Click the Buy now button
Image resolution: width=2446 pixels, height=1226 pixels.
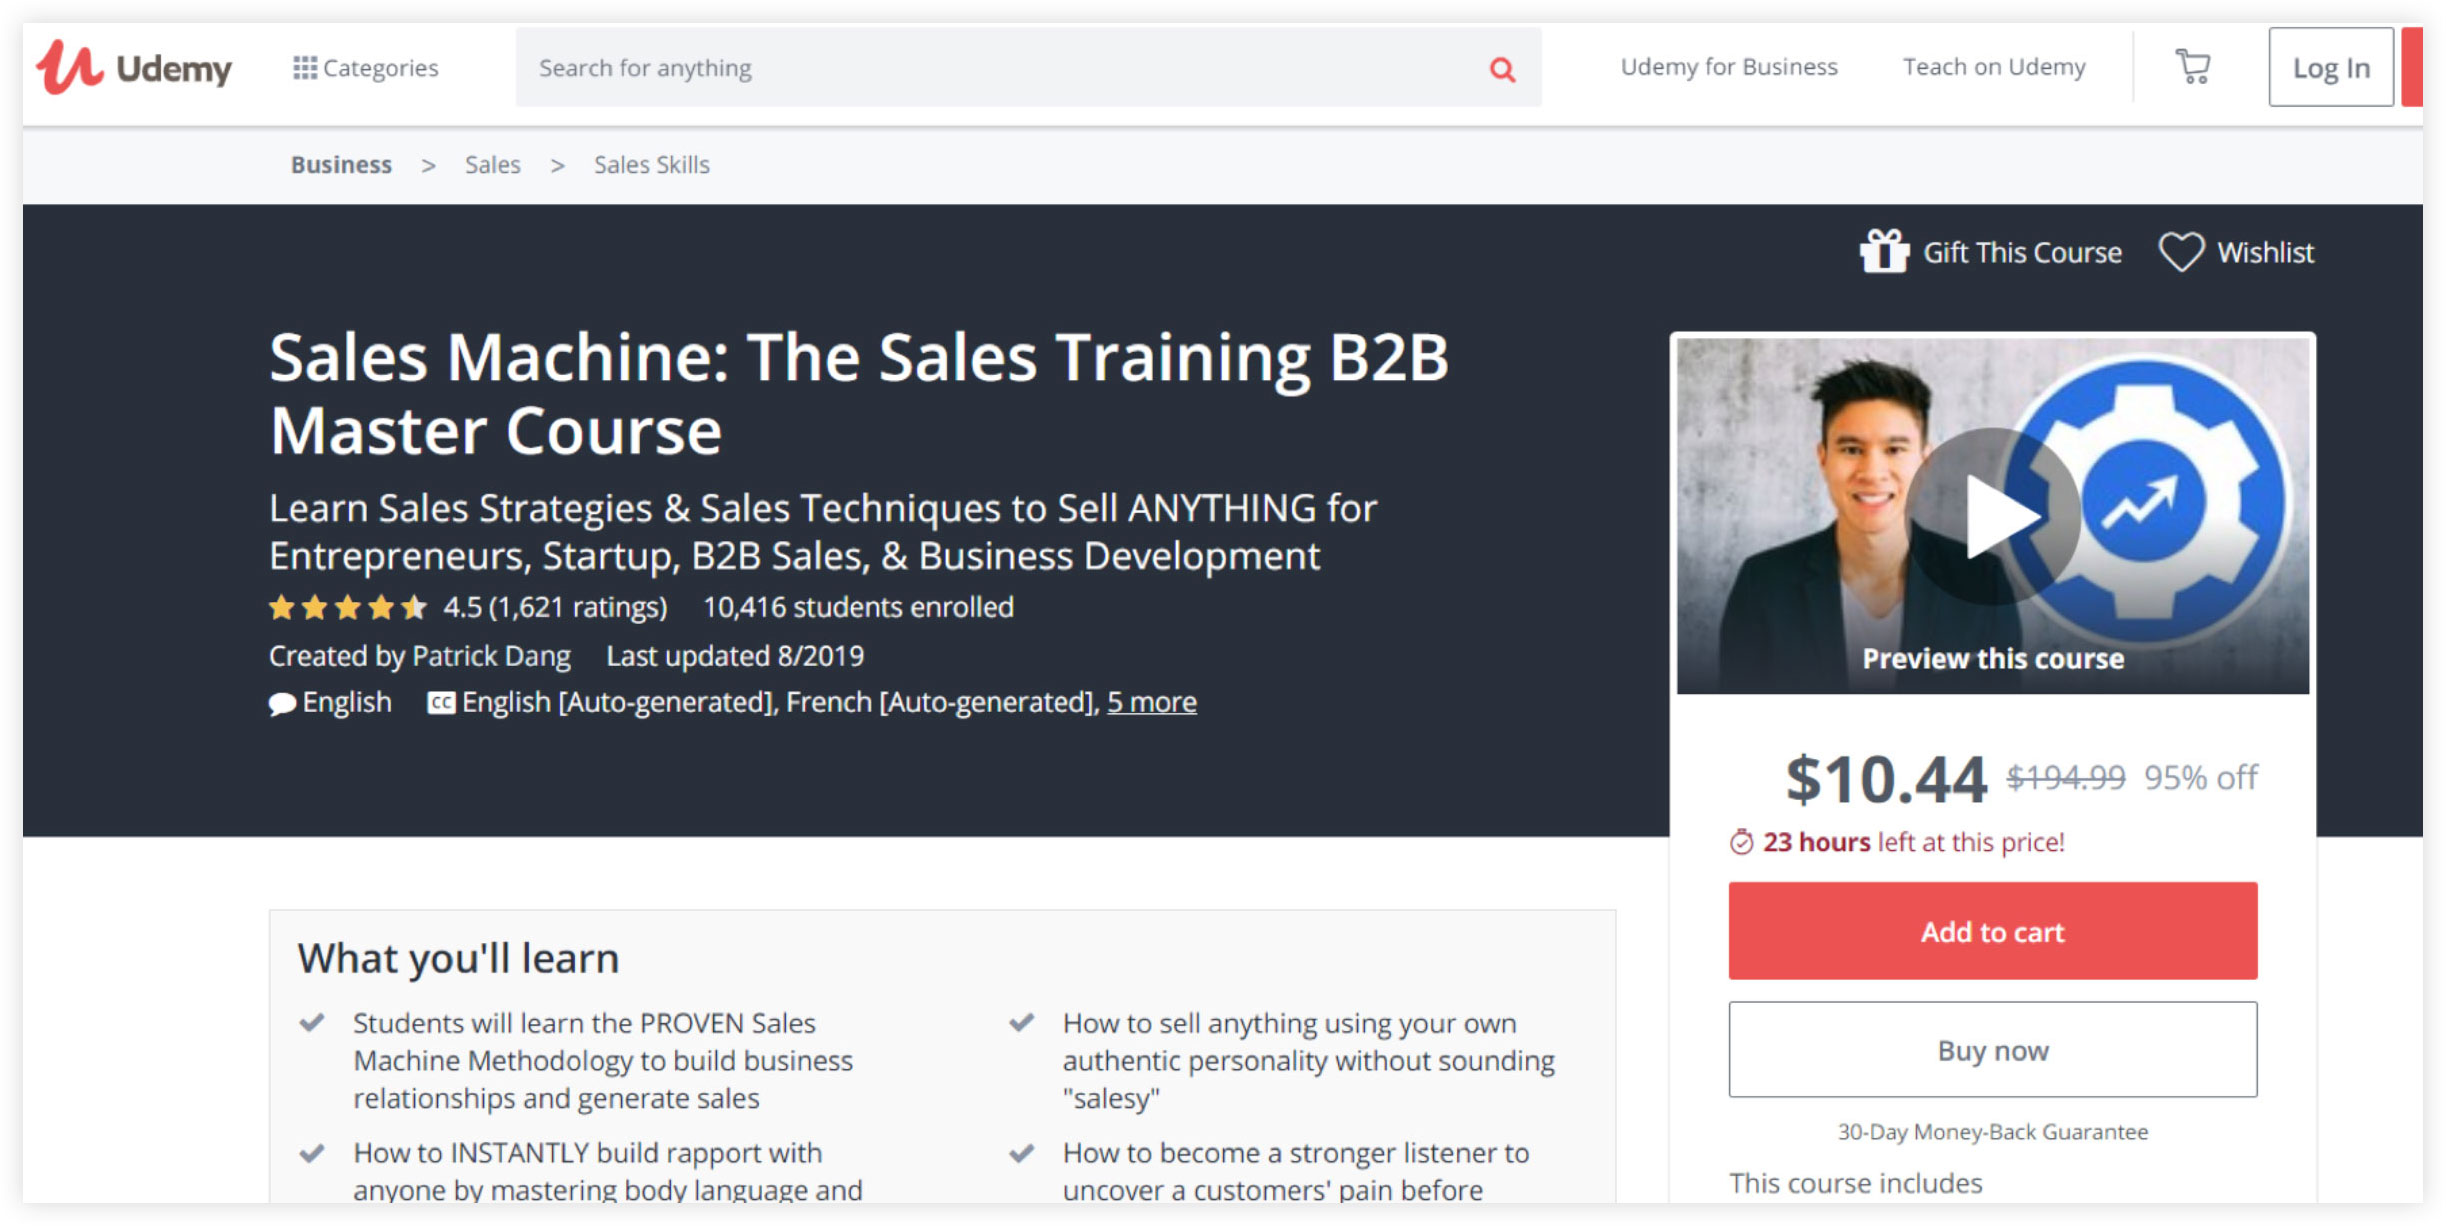(1992, 1050)
